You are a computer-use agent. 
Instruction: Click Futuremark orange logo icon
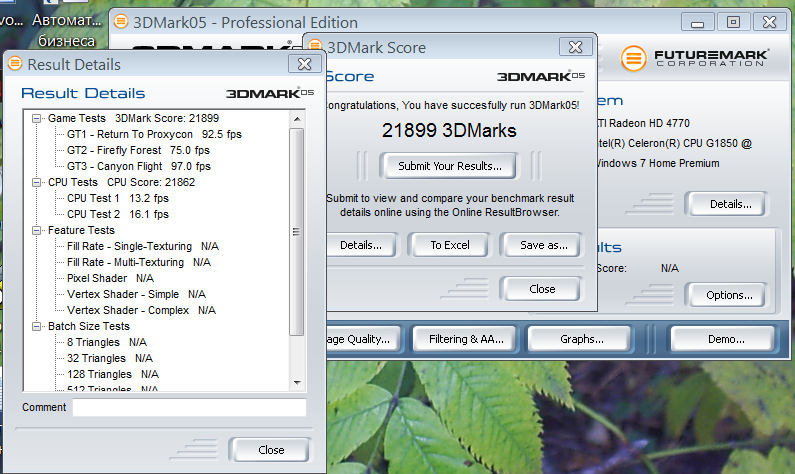coord(633,58)
